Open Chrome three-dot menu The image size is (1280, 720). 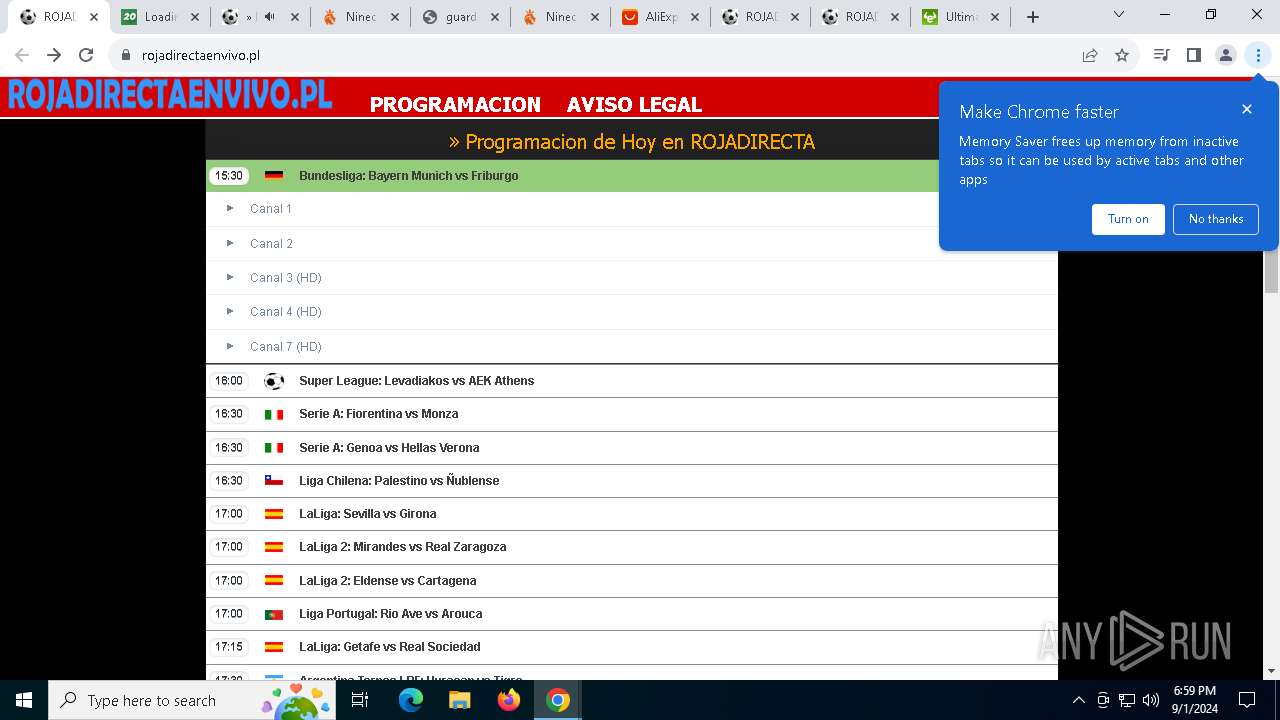(1258, 55)
